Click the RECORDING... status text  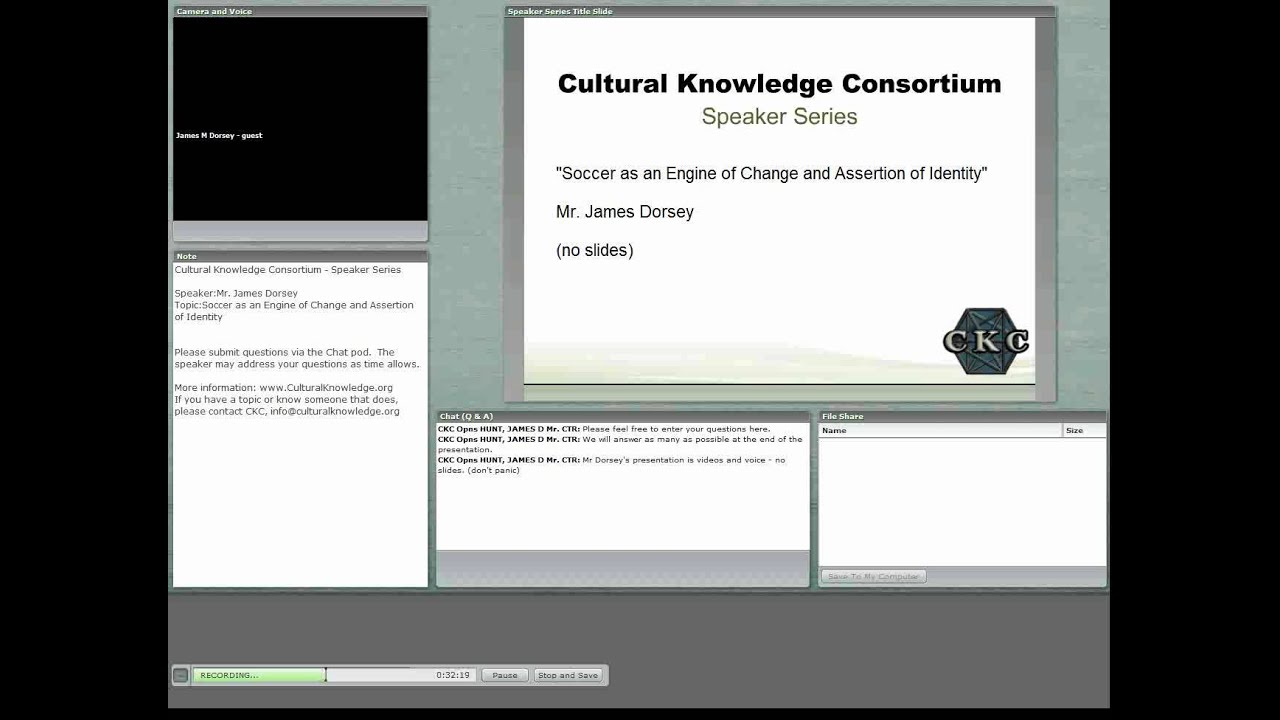coord(229,675)
